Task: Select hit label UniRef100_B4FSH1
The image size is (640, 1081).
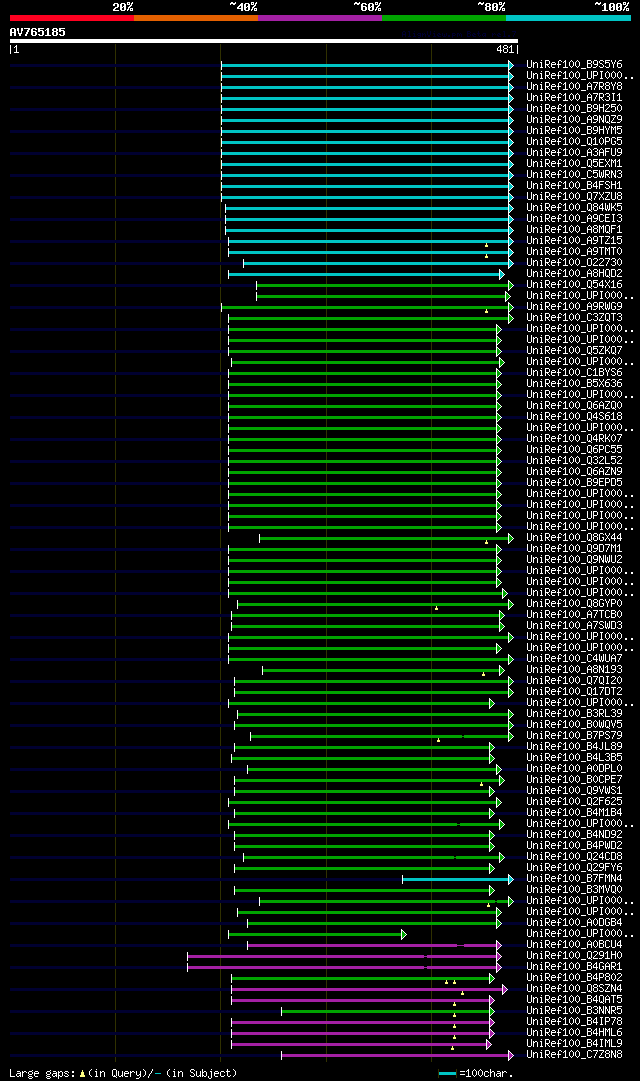Action: click(574, 186)
